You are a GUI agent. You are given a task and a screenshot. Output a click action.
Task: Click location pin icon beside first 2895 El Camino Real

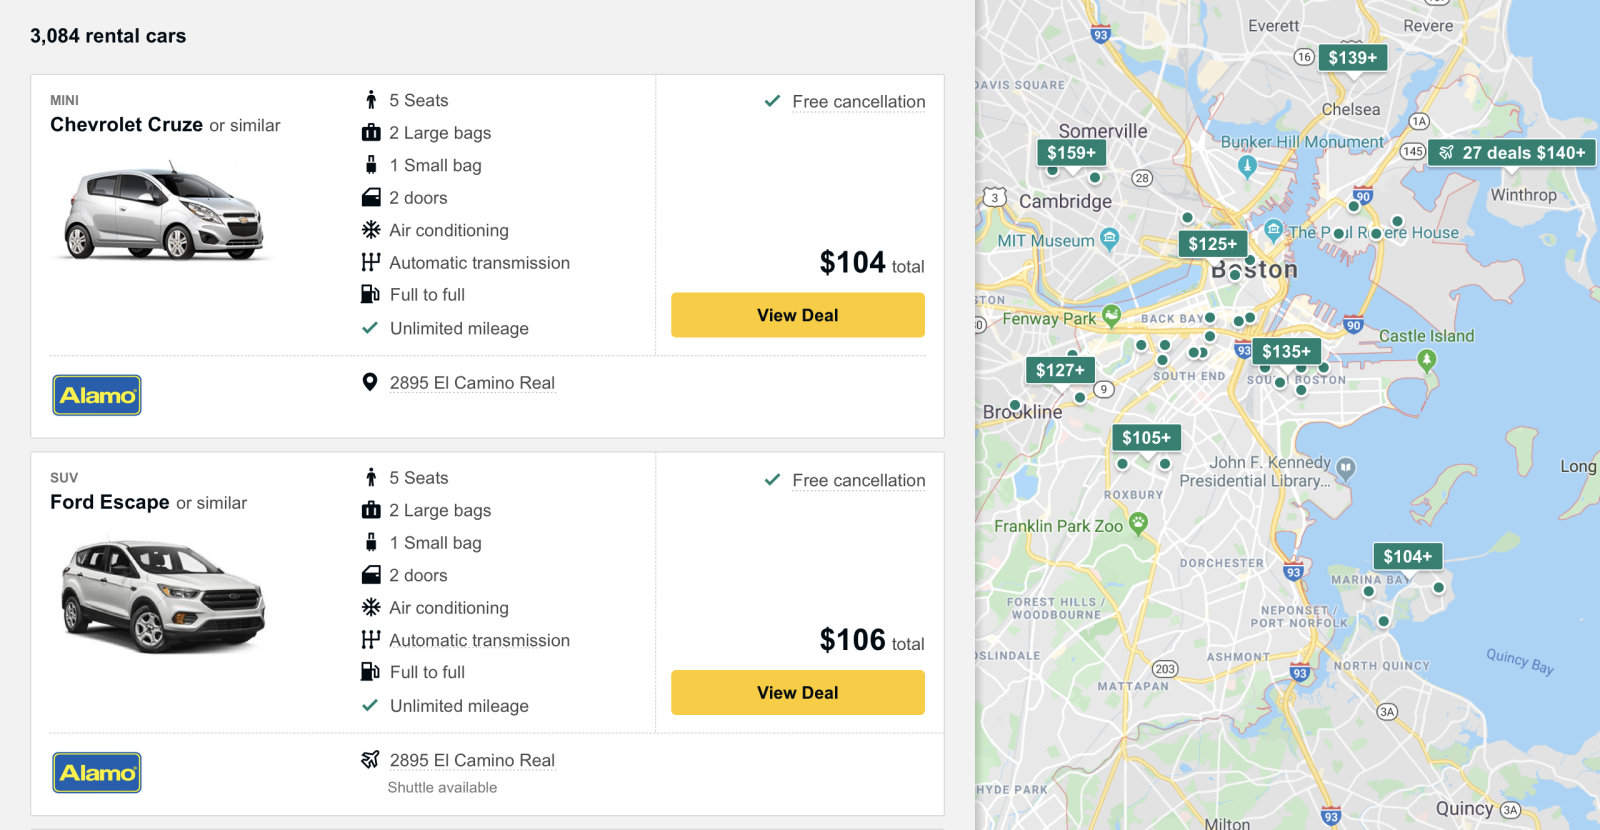pyautogui.click(x=370, y=382)
